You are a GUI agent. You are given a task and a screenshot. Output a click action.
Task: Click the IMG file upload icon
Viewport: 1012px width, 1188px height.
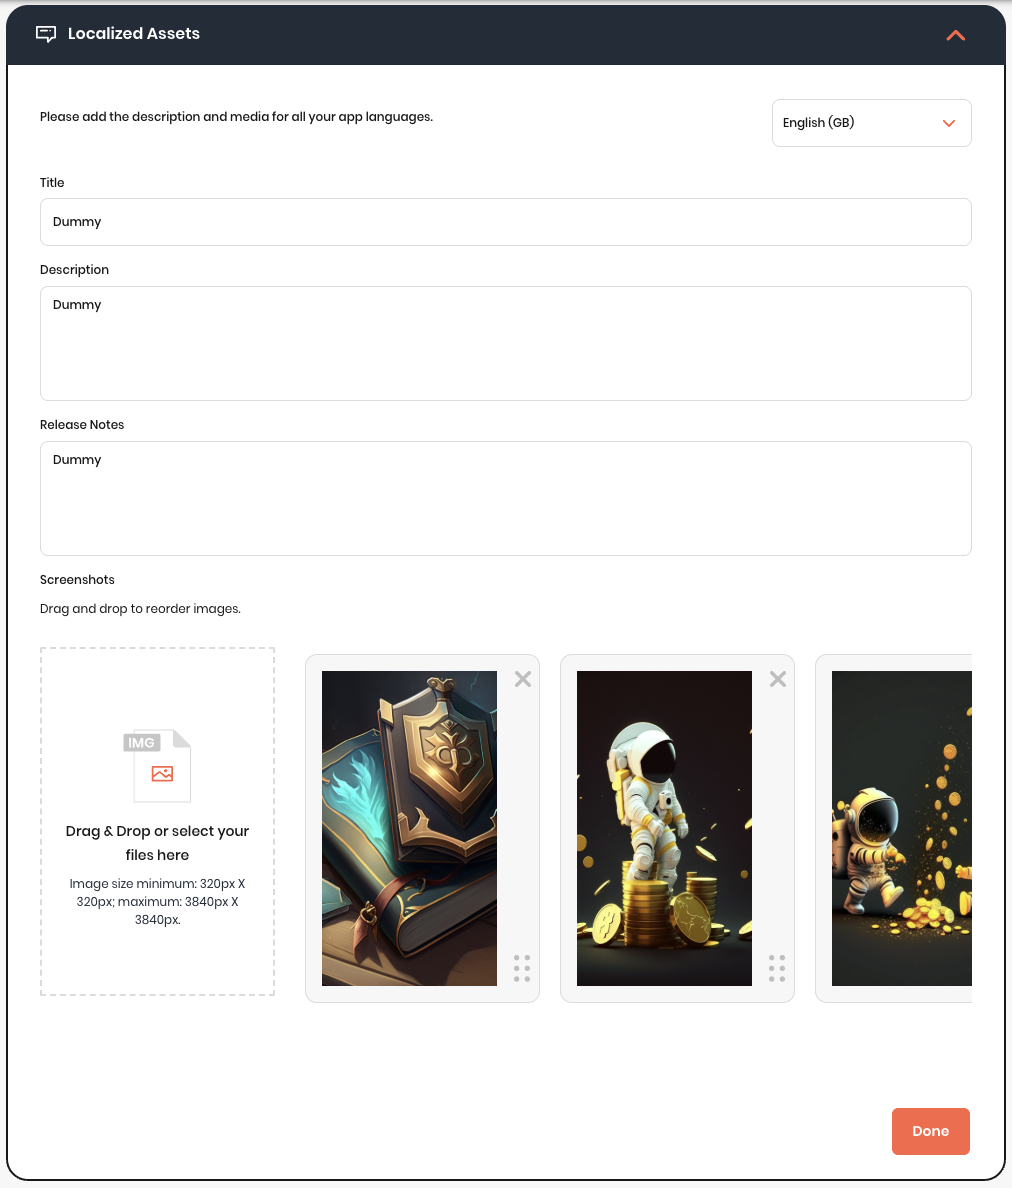[x=158, y=765]
